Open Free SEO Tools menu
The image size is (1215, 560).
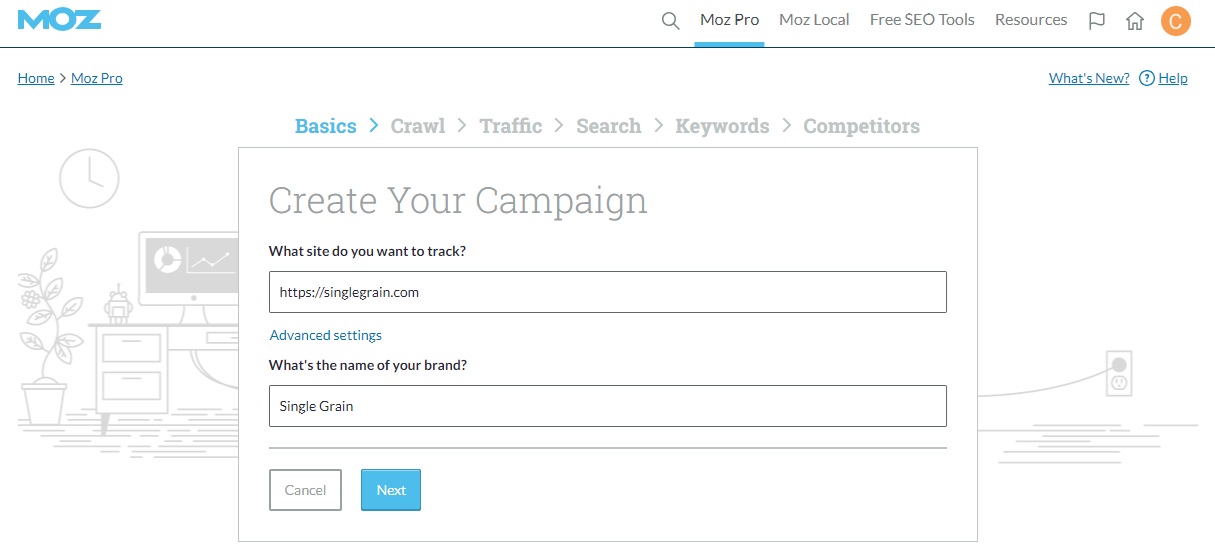[x=922, y=20]
